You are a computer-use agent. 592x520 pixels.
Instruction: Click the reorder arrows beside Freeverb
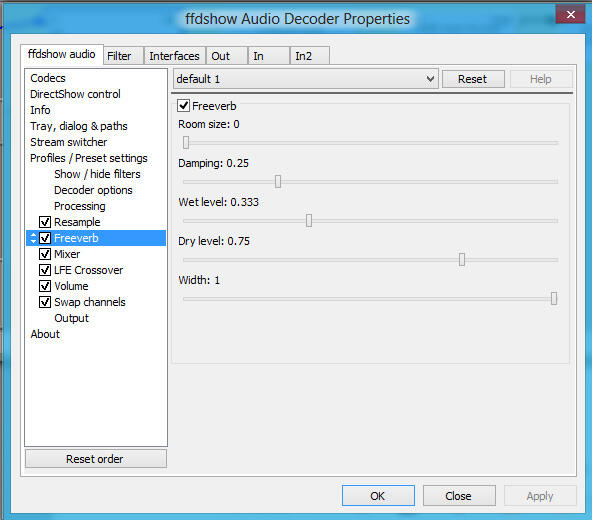point(33,238)
